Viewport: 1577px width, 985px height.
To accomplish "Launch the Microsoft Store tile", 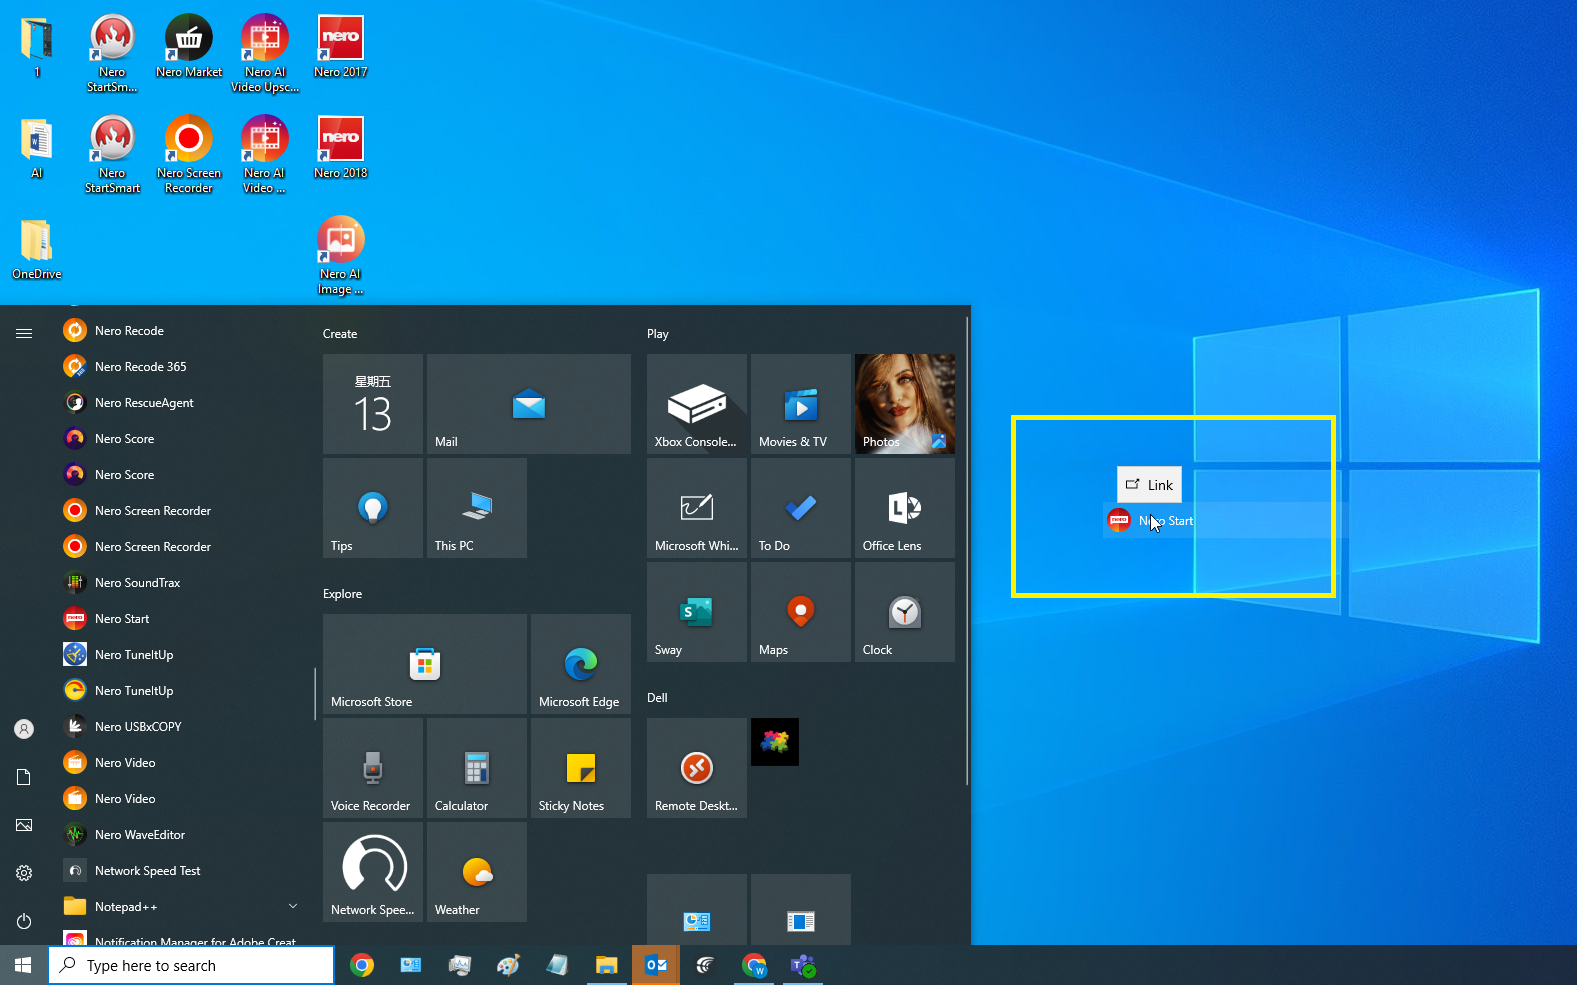I will pos(425,664).
